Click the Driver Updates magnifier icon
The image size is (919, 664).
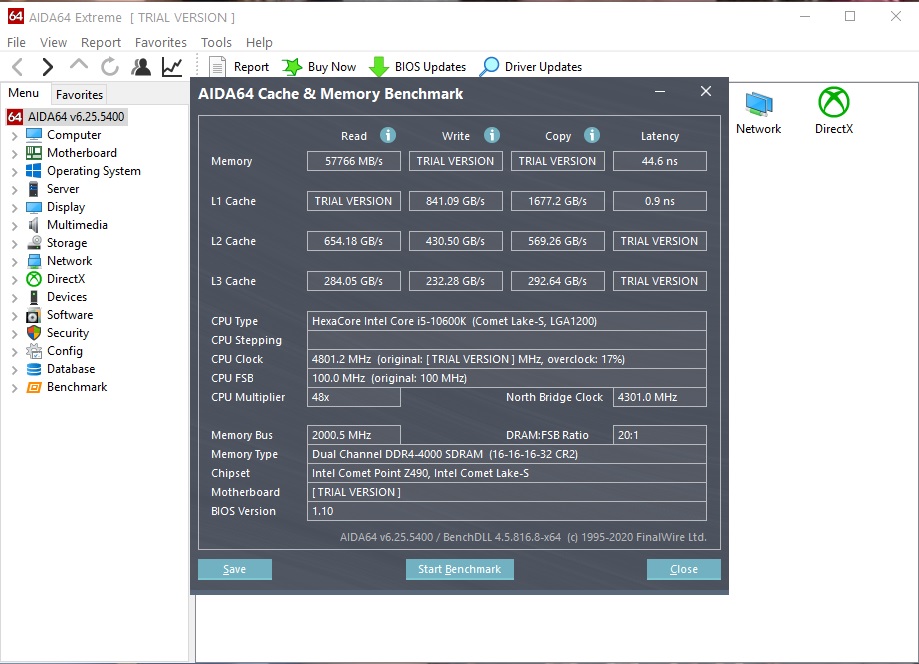pos(489,67)
